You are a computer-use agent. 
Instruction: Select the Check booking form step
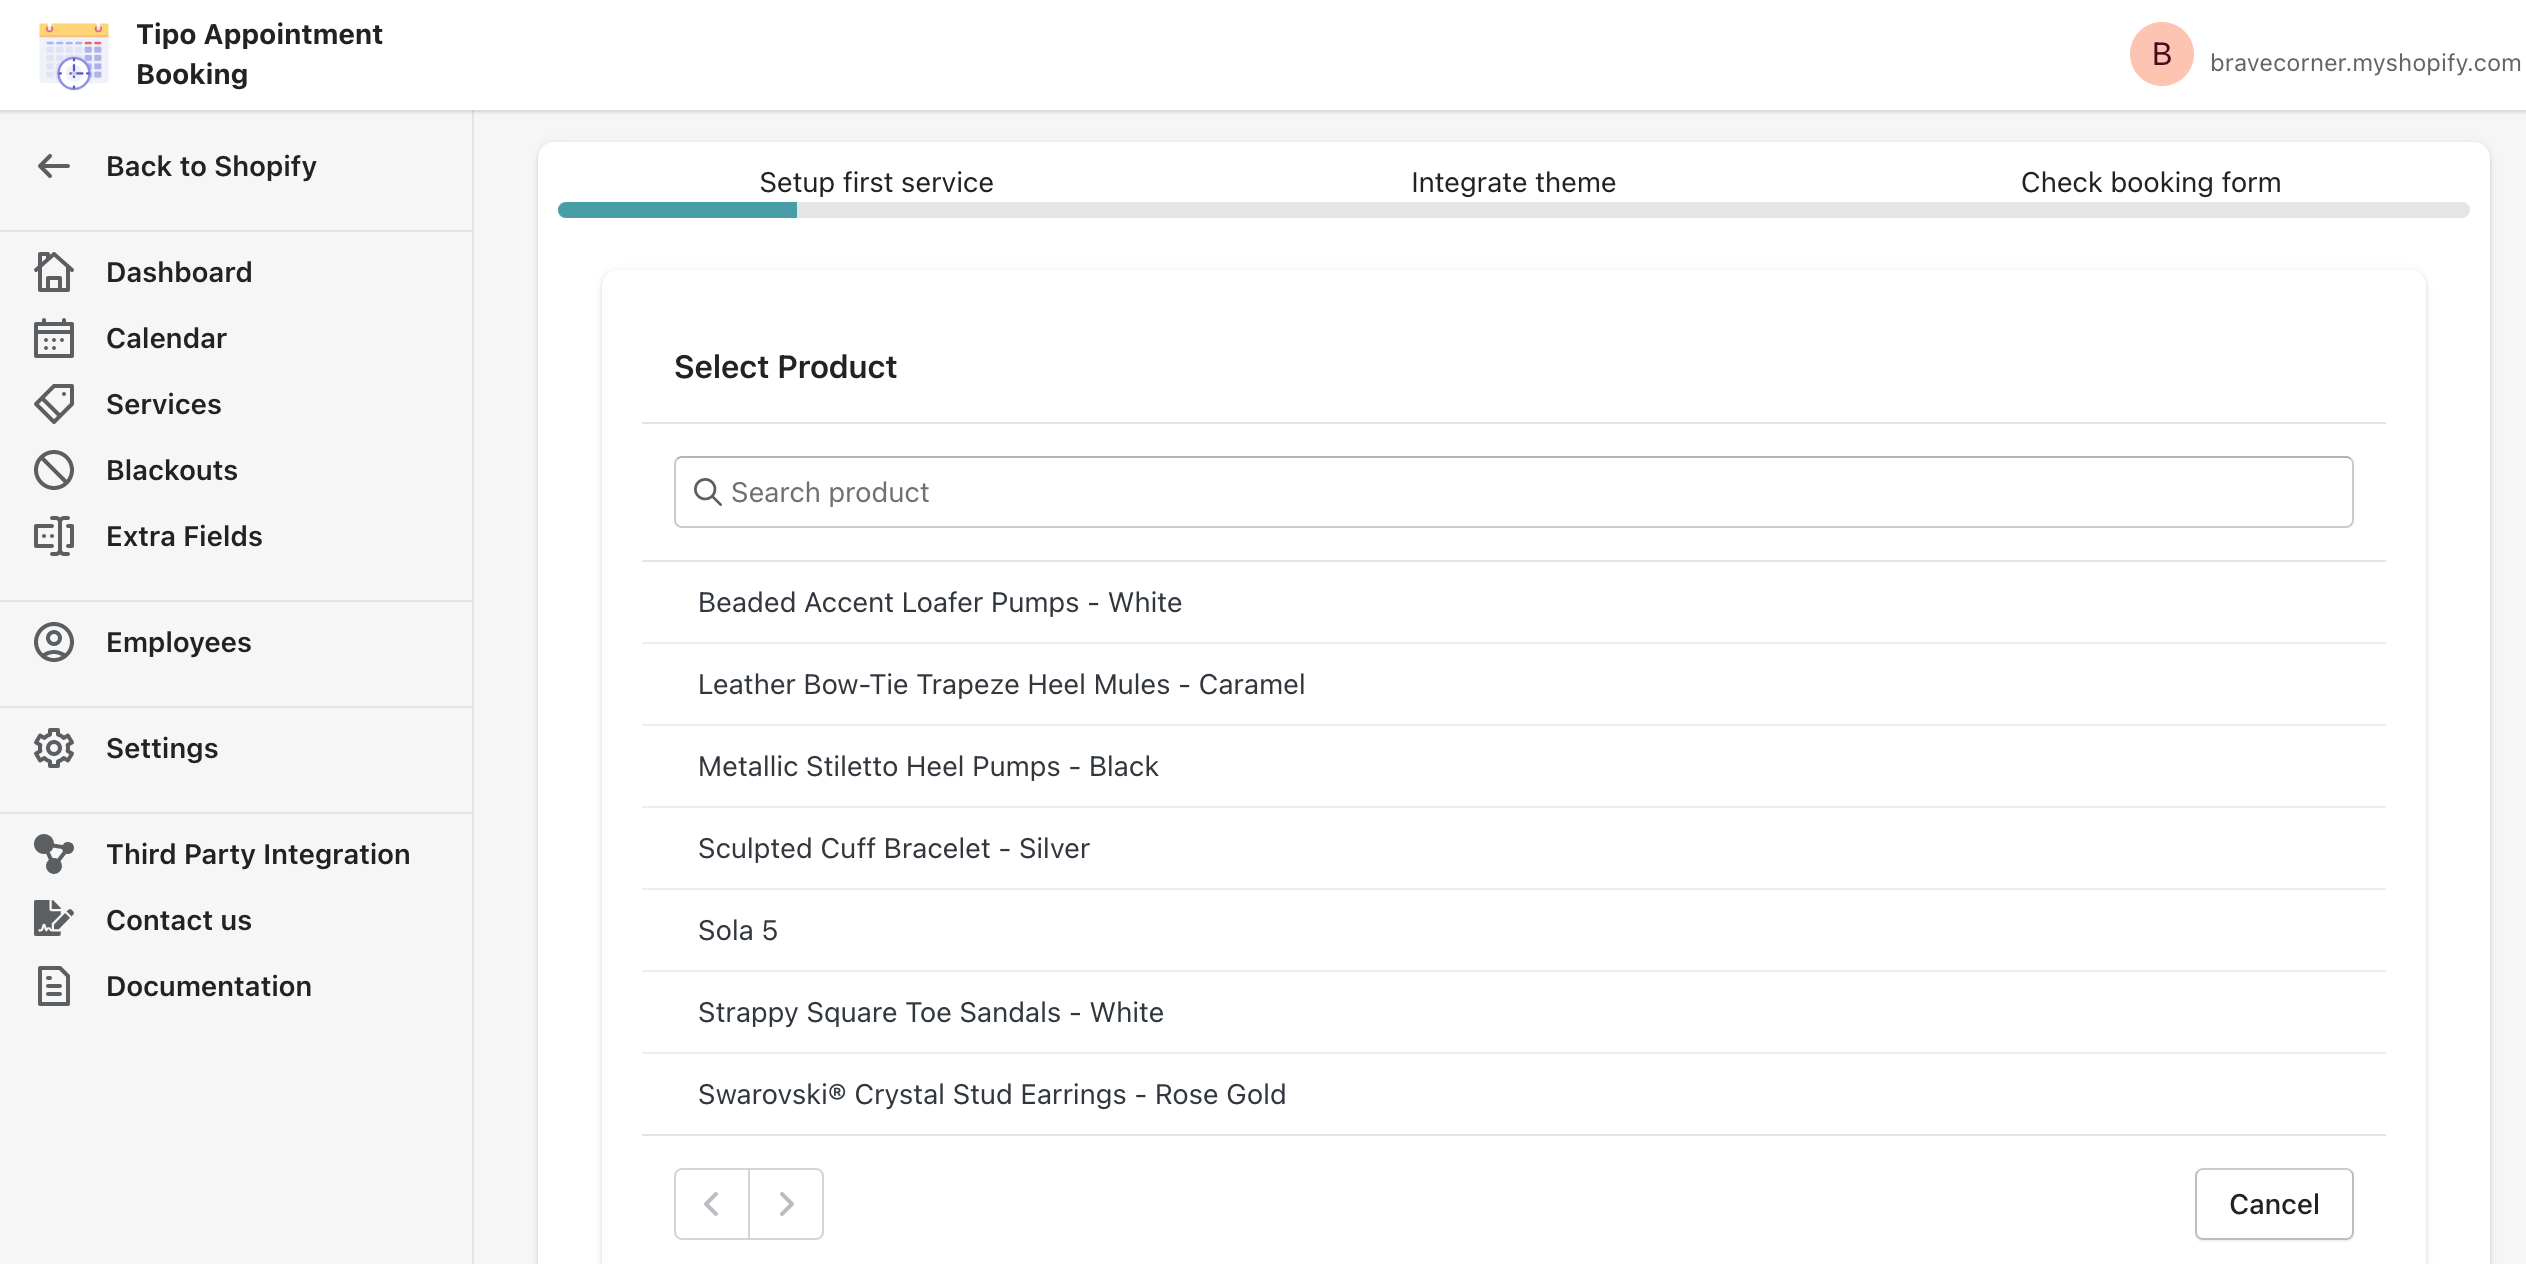click(2150, 182)
